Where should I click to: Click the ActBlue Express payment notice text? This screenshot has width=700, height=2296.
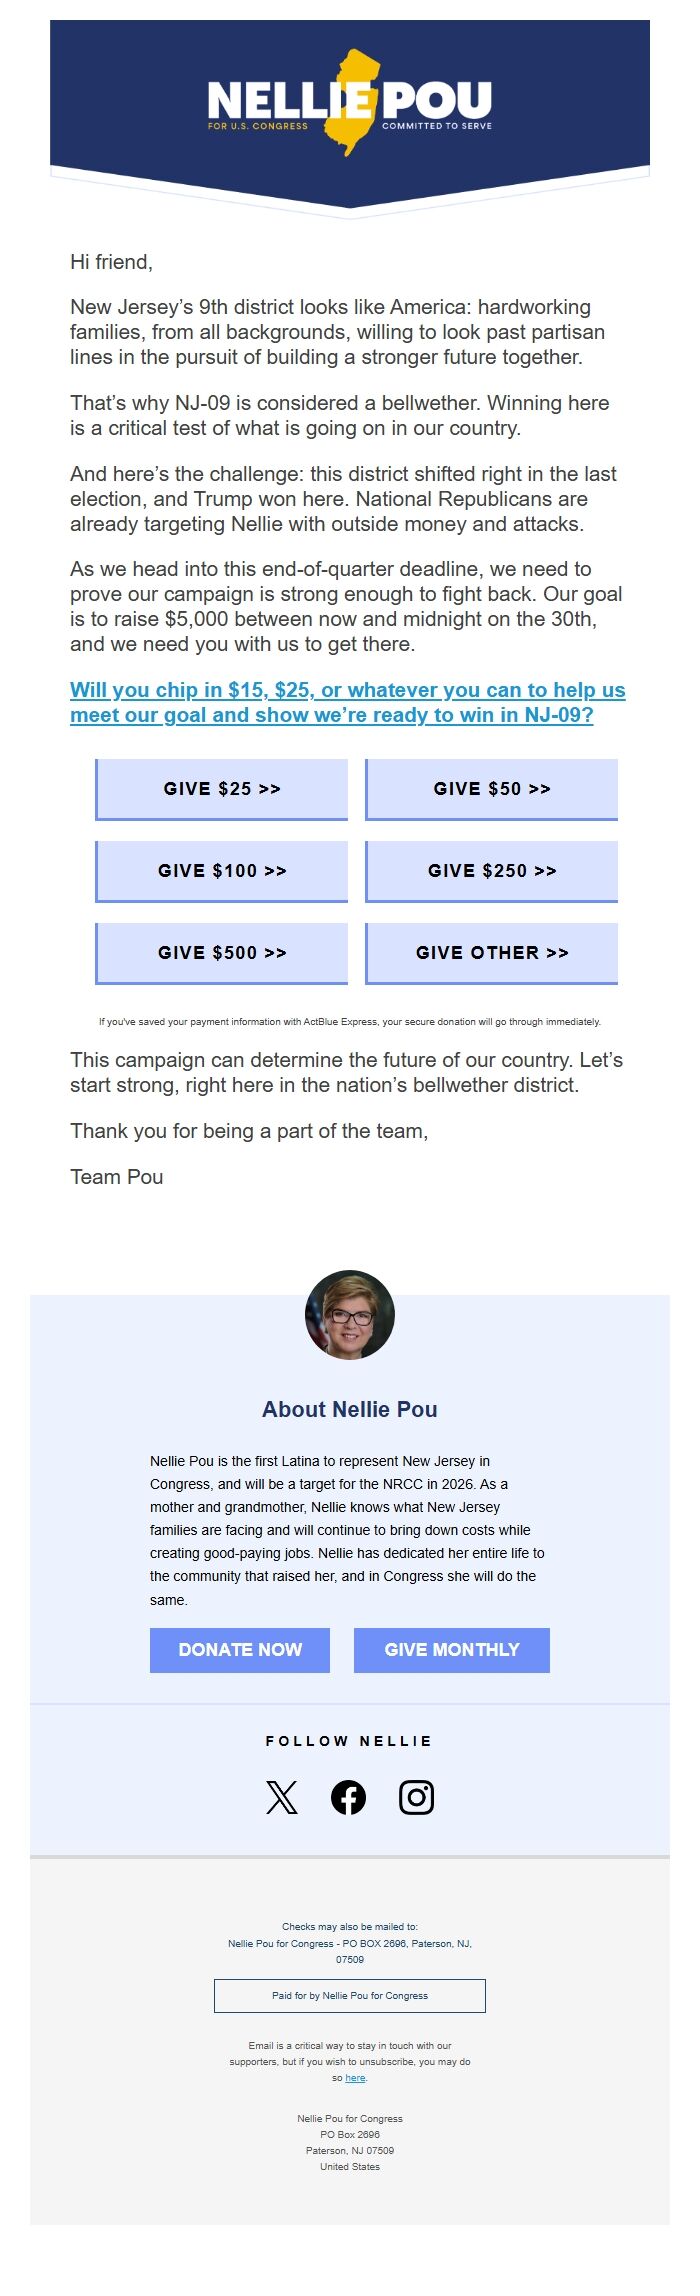click(x=350, y=1022)
